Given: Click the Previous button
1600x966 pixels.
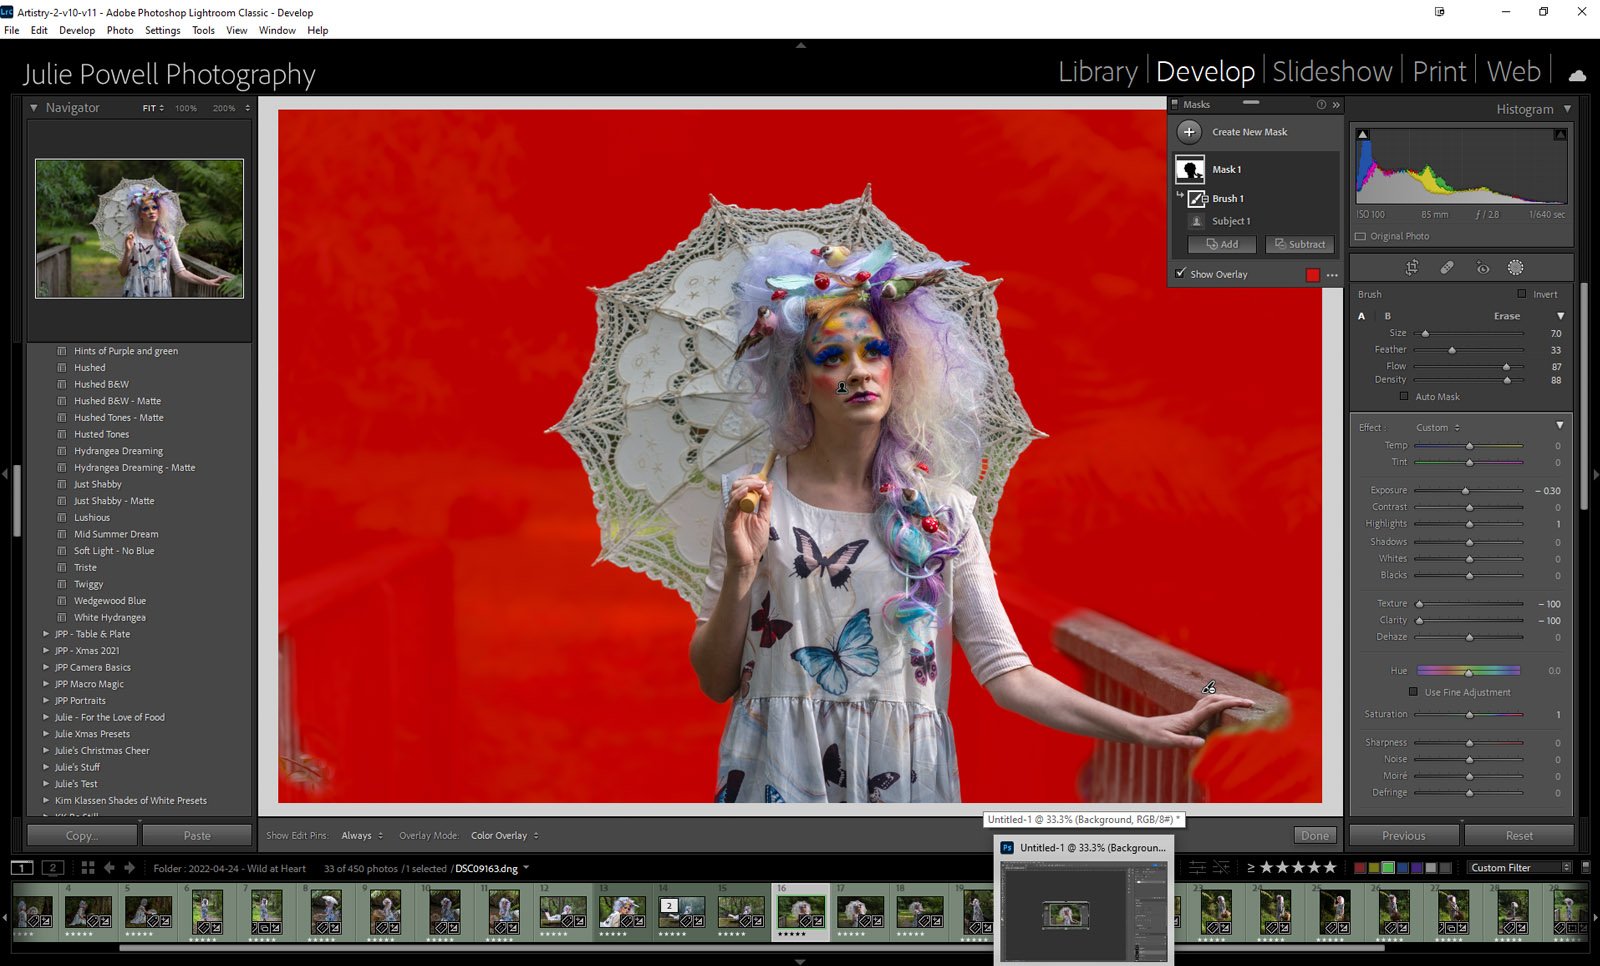Looking at the screenshot, I should click(1404, 835).
